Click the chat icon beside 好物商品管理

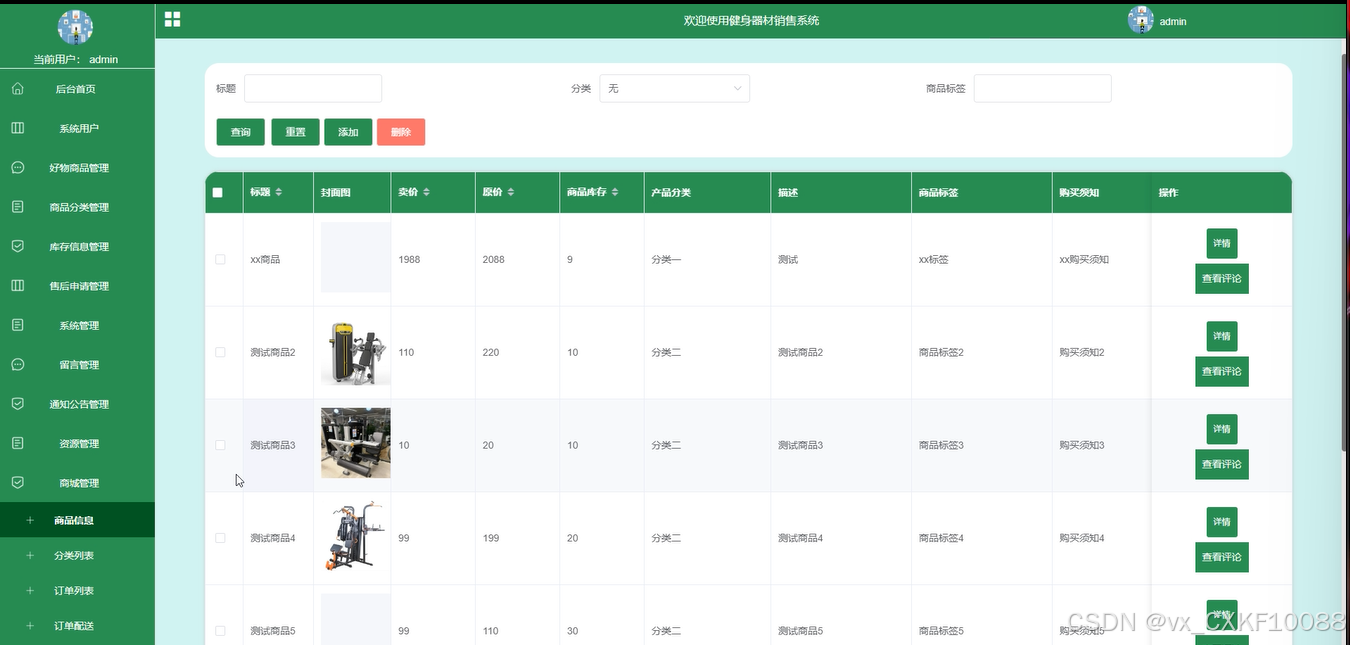(17, 168)
